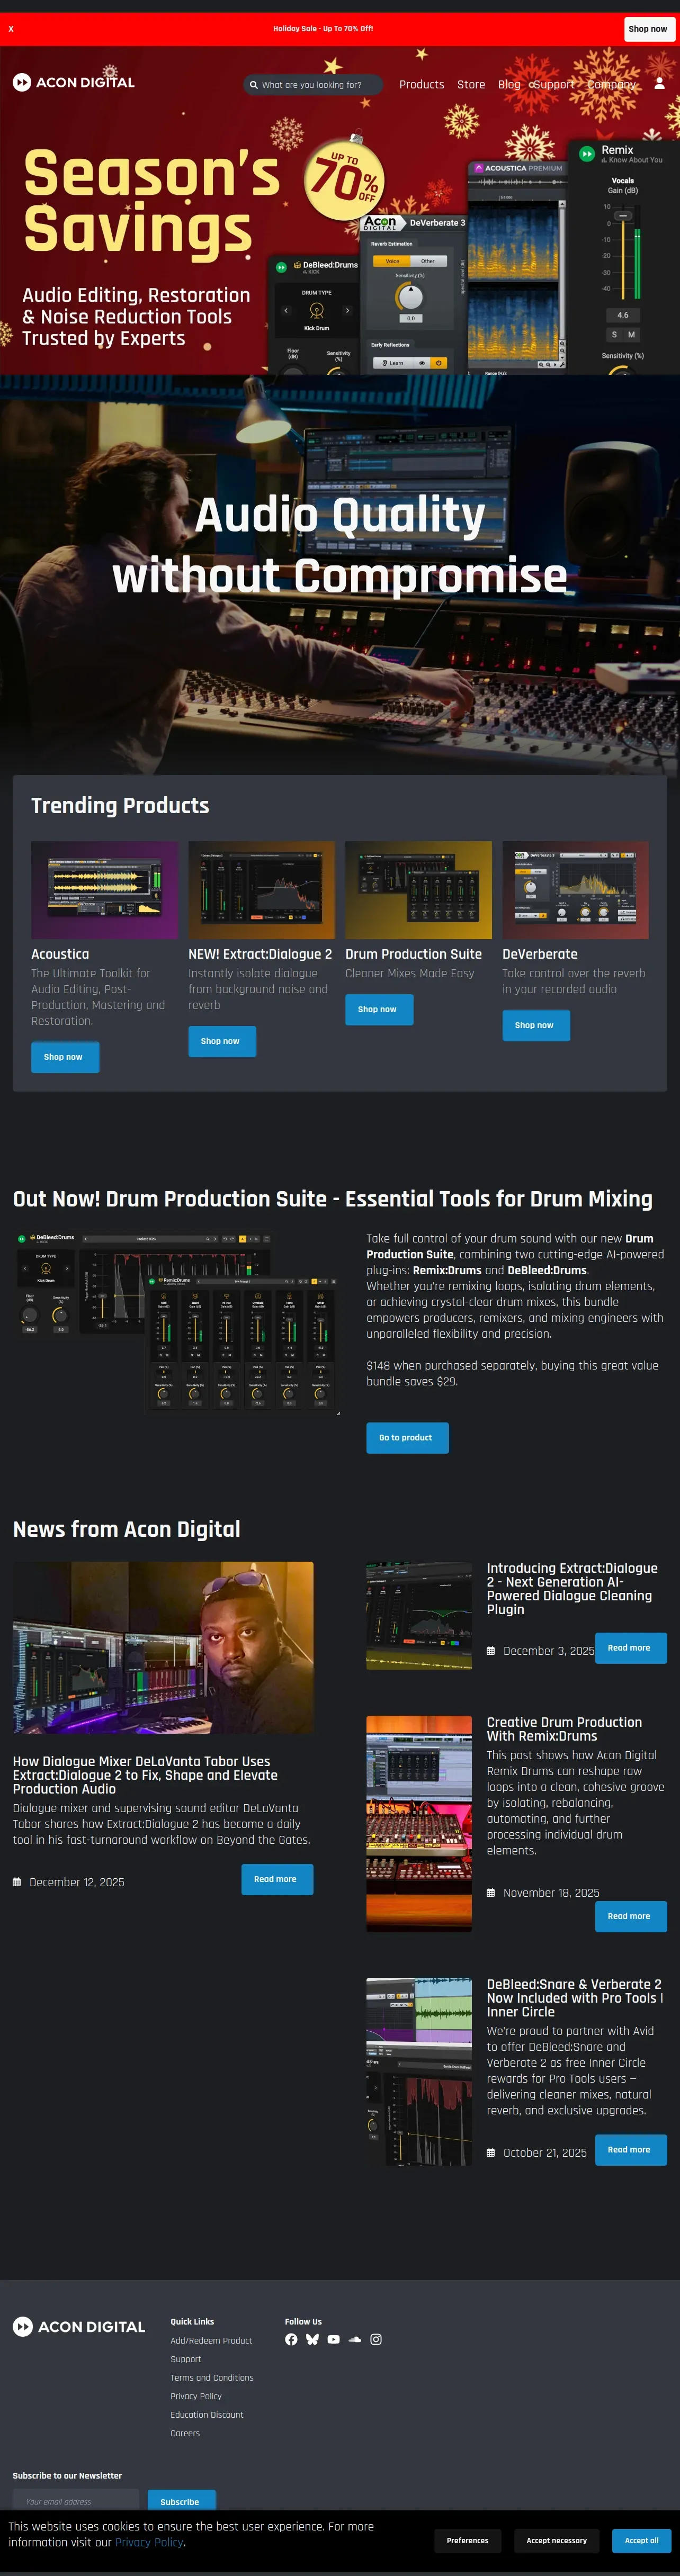680x2576 pixels.
Task: Open the Bluesky butterfly icon
Action: click(312, 2340)
